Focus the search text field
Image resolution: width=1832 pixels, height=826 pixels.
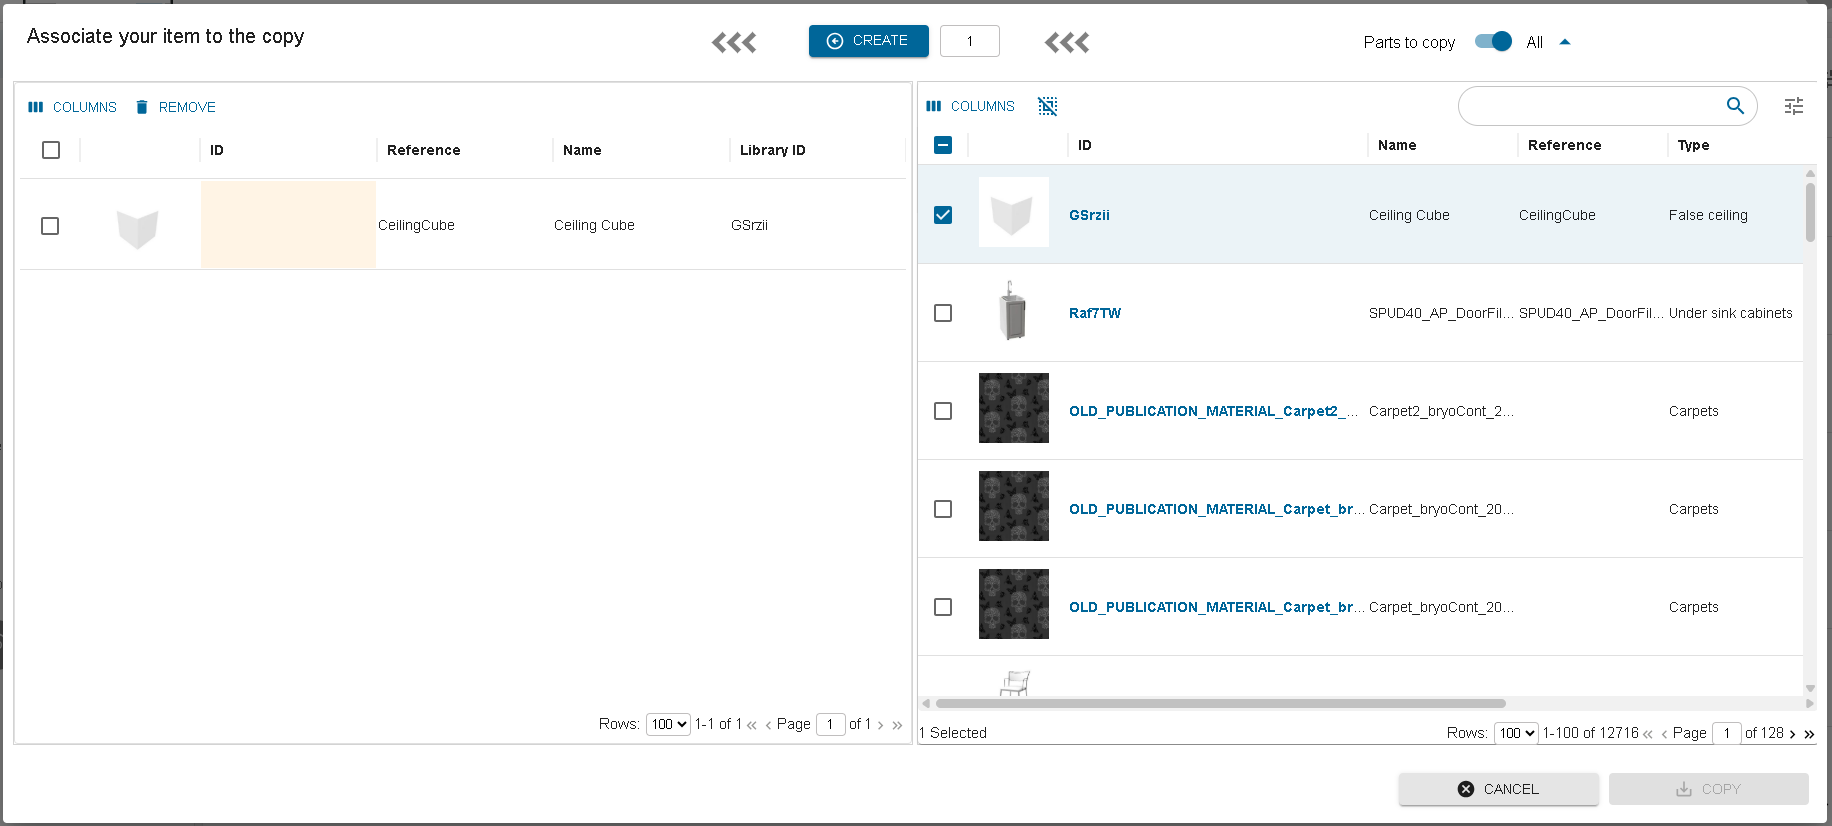[x=1595, y=105]
